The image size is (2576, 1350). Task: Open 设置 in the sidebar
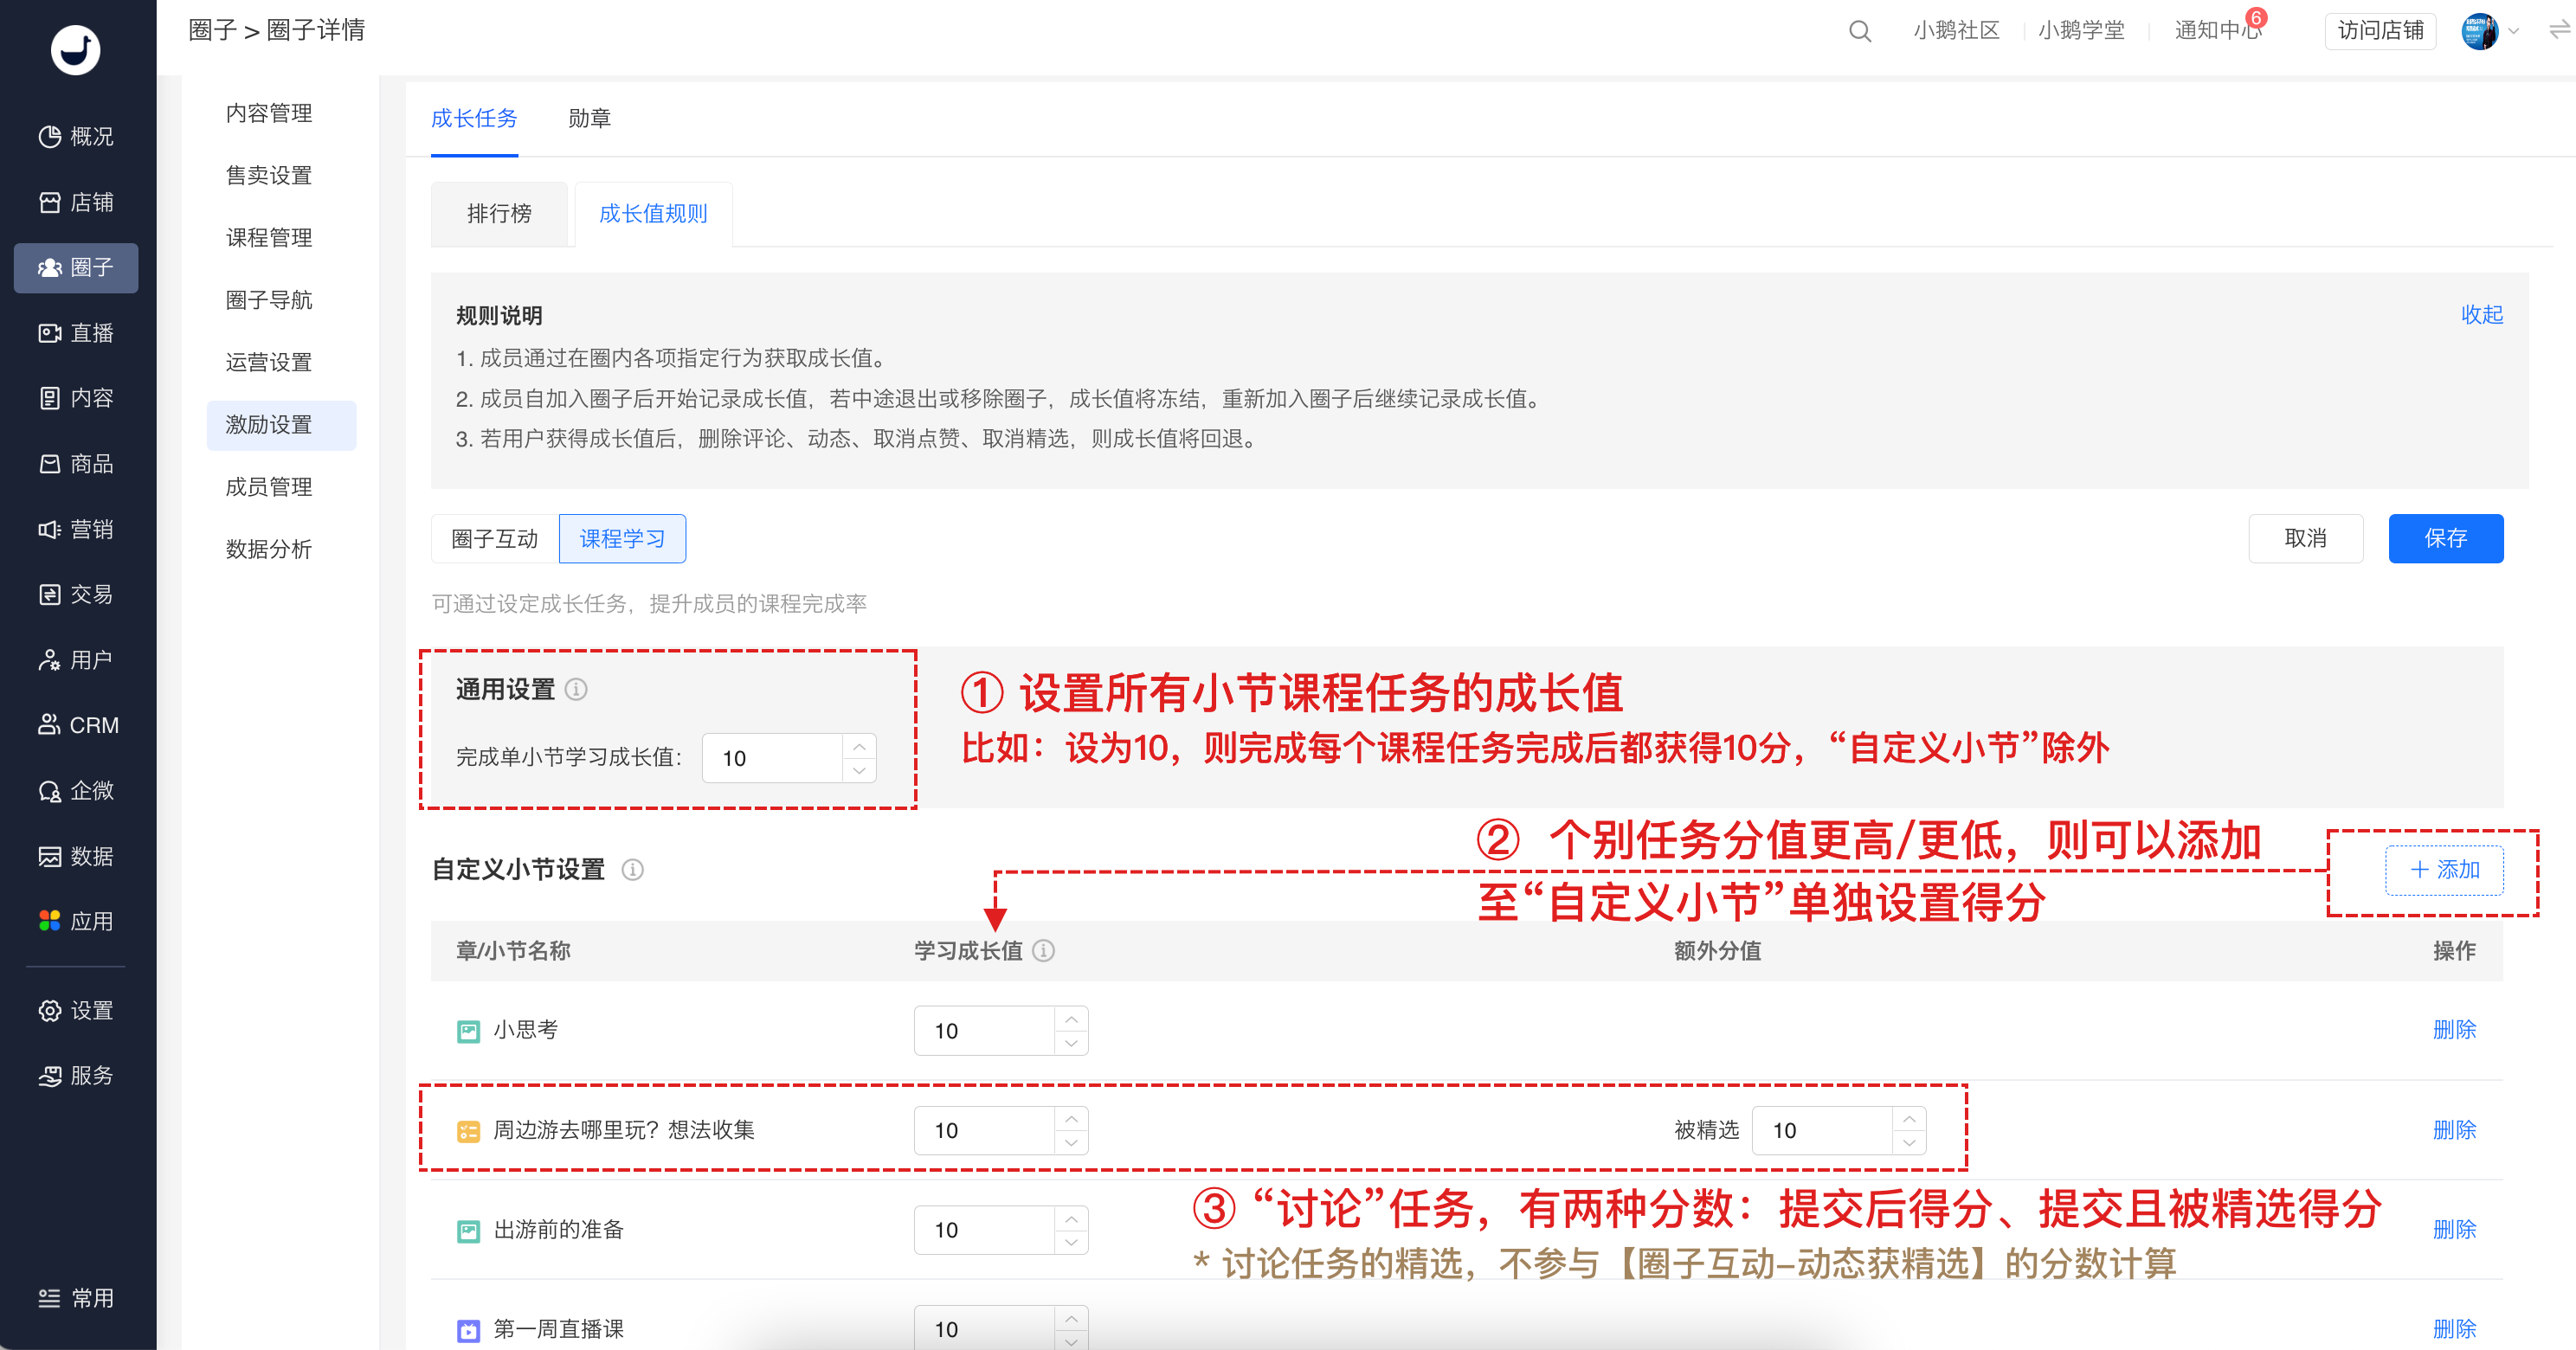click(76, 1011)
